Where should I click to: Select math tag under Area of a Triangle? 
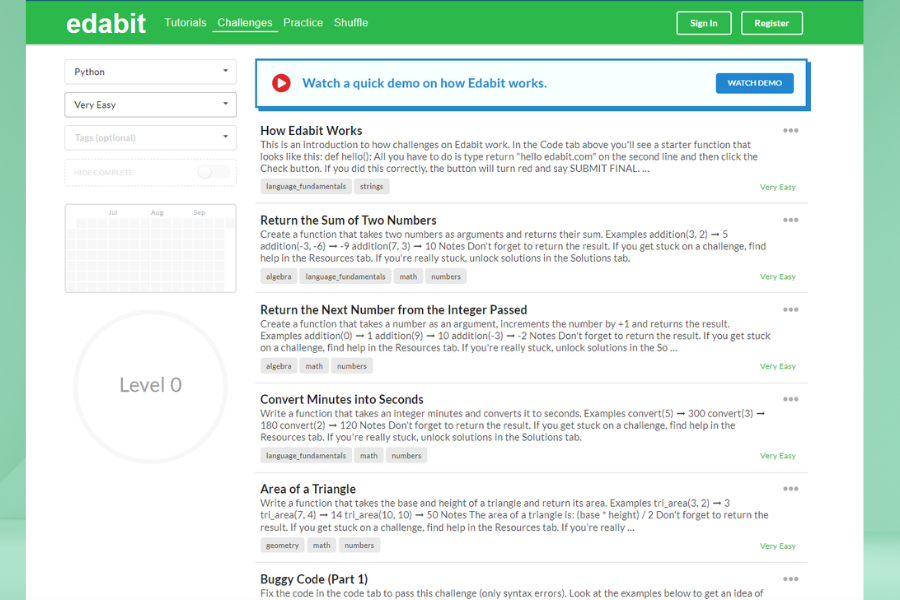tap(321, 545)
